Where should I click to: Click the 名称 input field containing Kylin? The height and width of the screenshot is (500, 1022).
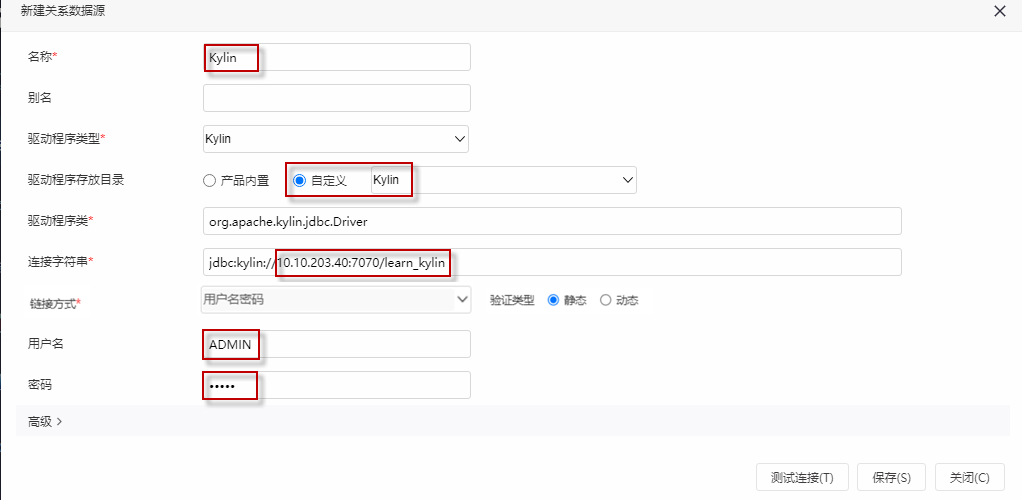[x=336, y=57]
